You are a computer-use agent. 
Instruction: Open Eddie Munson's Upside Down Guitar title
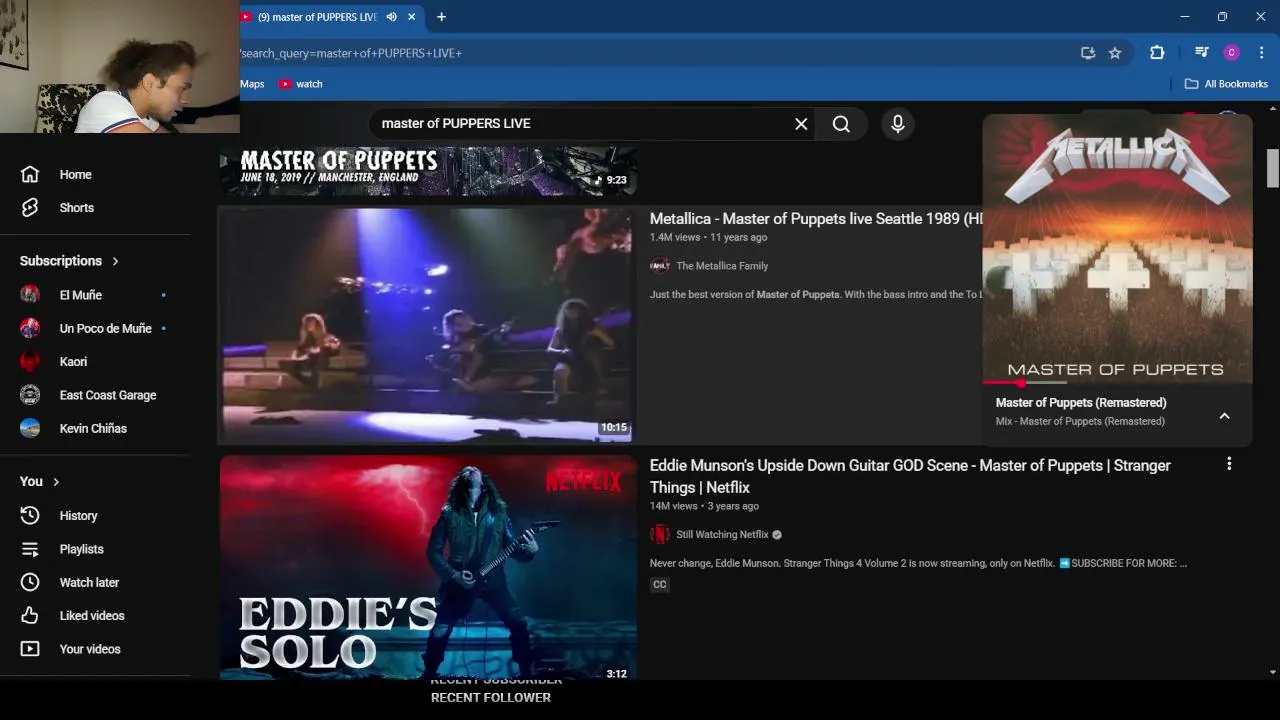tap(910, 476)
